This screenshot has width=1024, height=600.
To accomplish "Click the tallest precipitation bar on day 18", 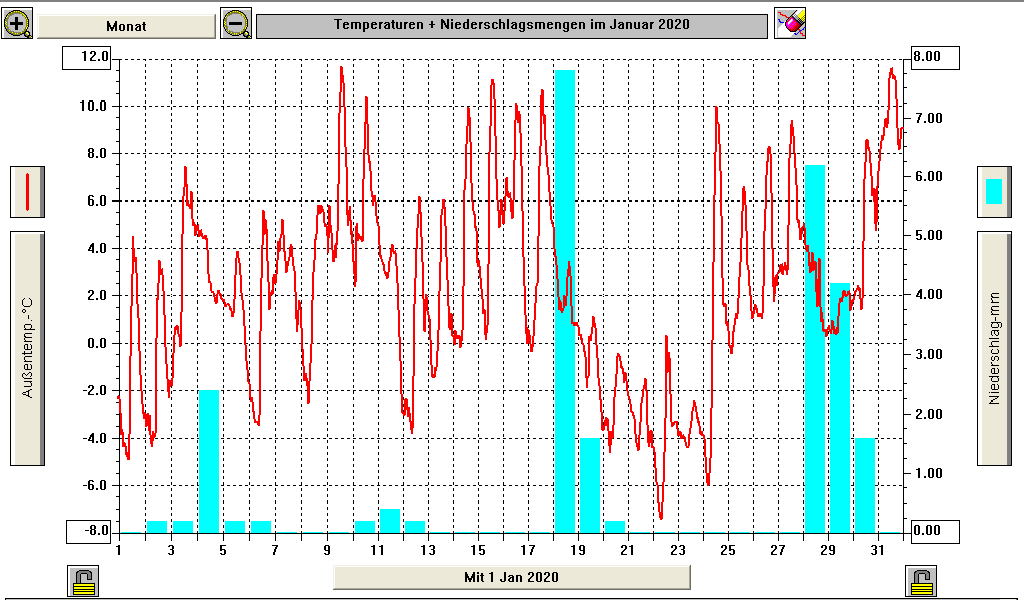I will [x=565, y=300].
